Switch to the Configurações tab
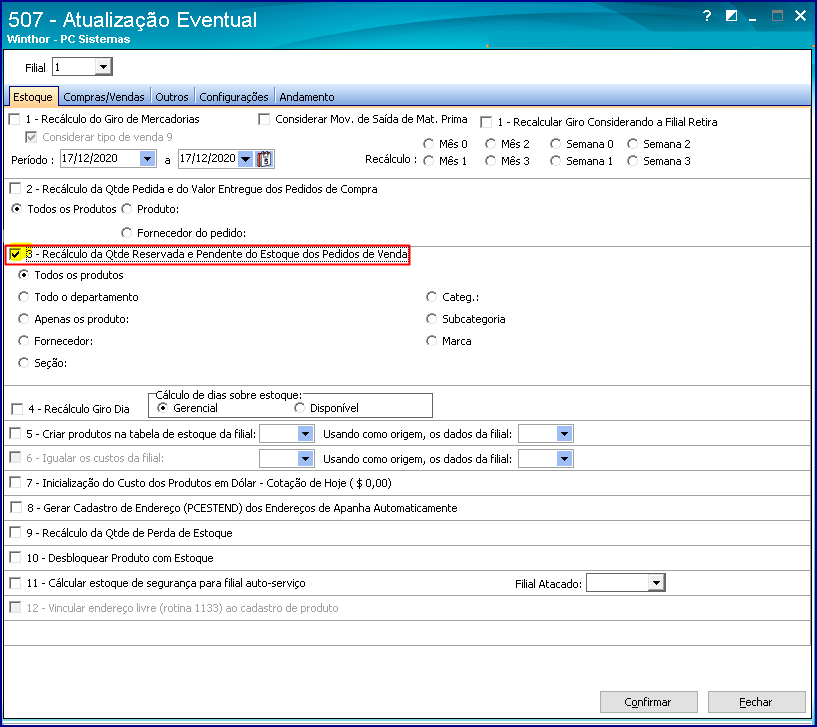 pyautogui.click(x=233, y=97)
